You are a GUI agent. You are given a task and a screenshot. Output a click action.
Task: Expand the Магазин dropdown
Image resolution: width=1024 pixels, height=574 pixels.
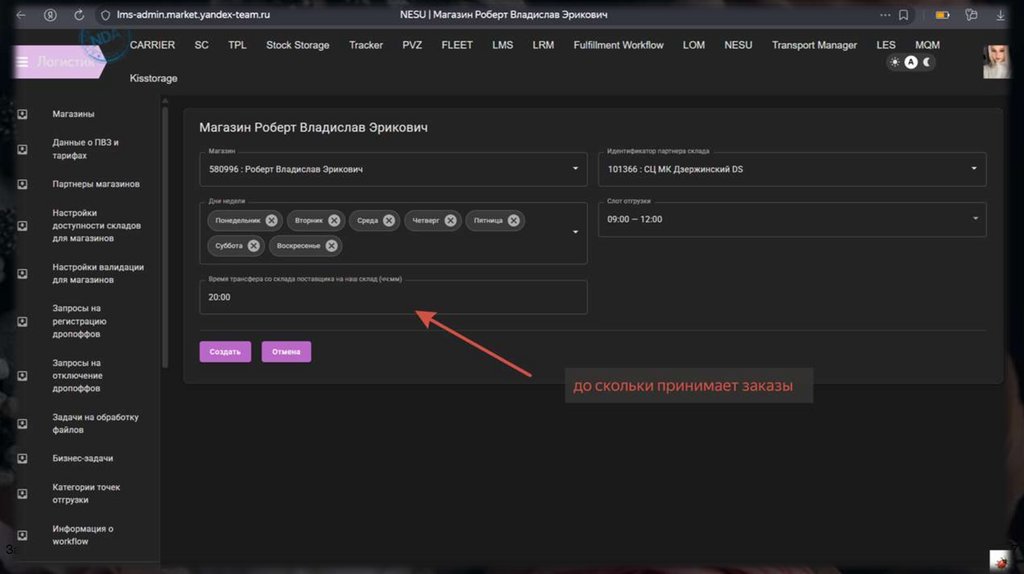(x=575, y=169)
